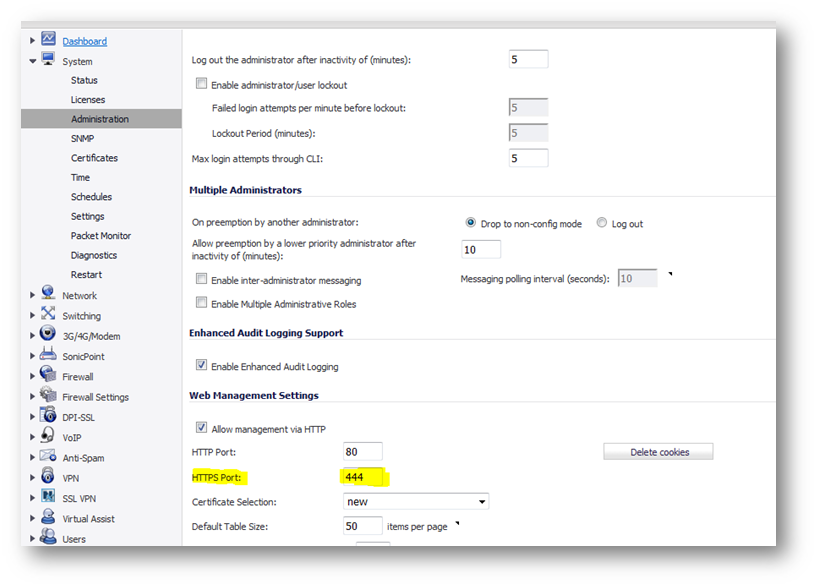Click the SonicPoint access point icon

point(48,354)
